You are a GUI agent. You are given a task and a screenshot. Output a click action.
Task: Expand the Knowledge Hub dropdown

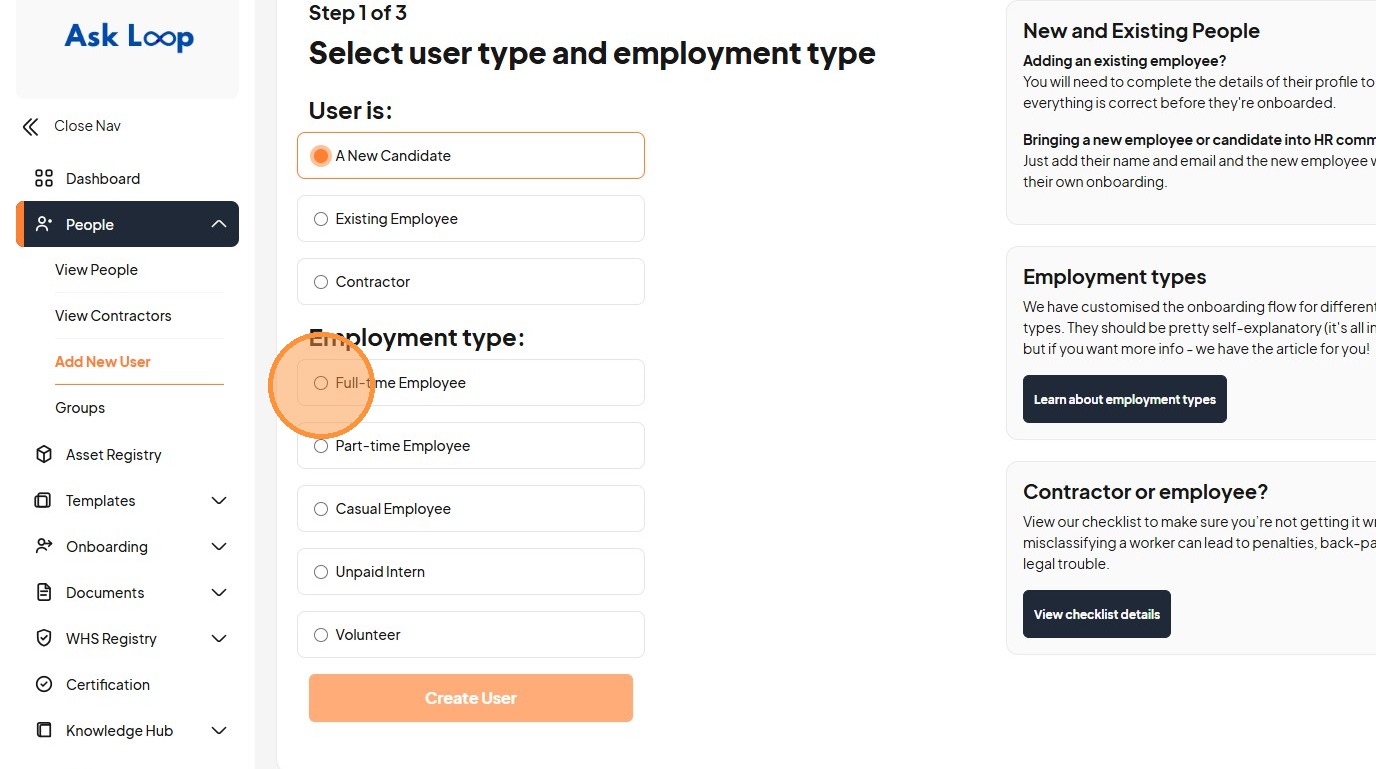click(219, 731)
